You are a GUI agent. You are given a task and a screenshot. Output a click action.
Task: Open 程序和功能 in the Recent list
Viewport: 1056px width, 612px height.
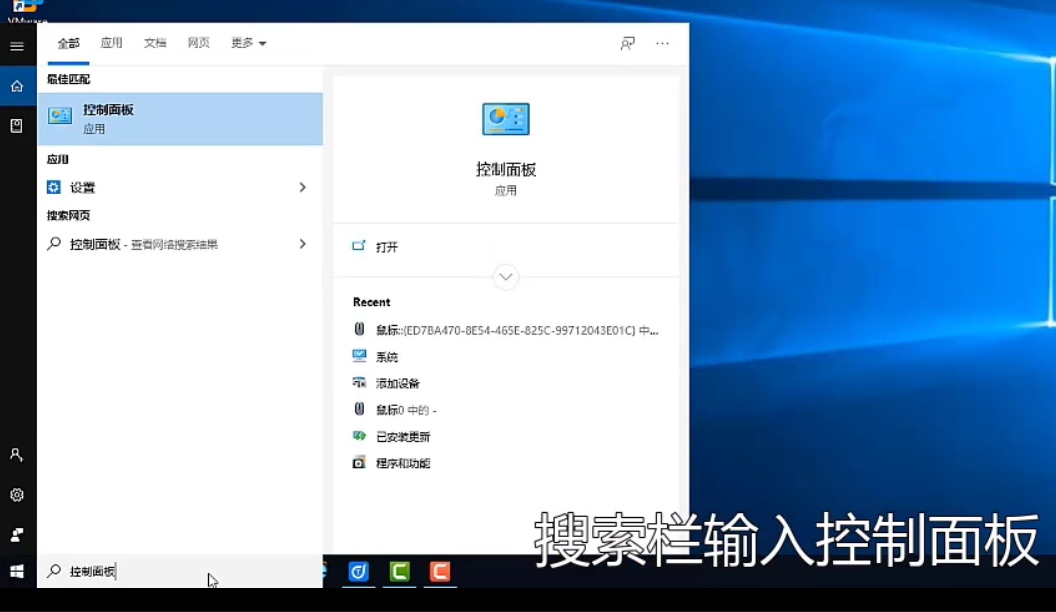404,462
